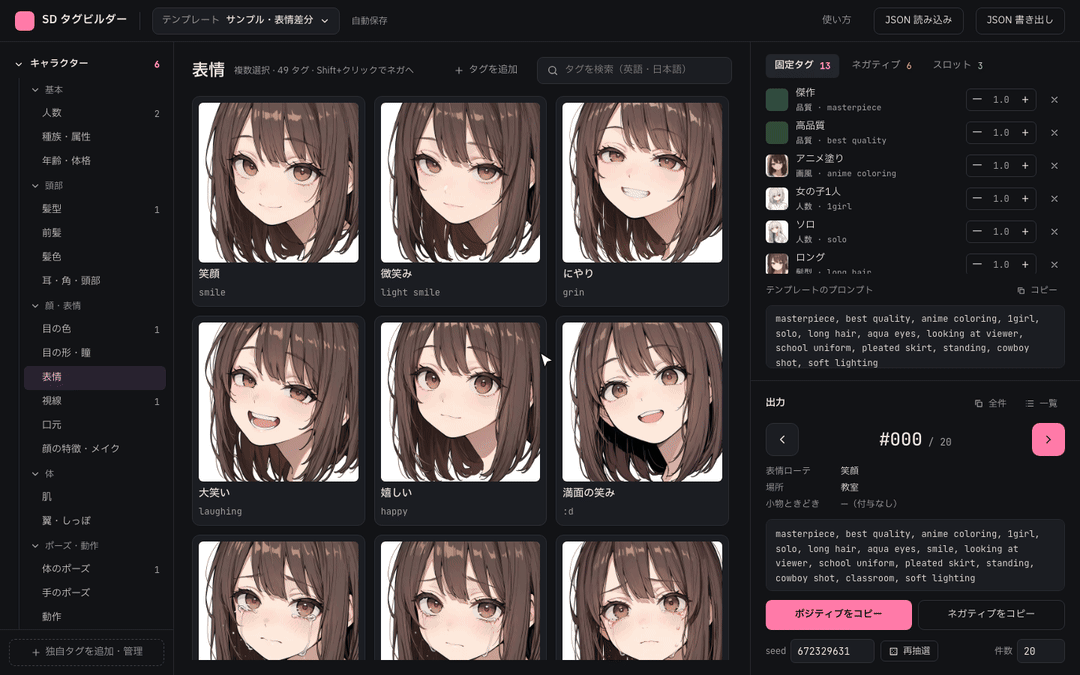The height and width of the screenshot is (675, 1080).
Task: Edit the 件数 count field
Action: point(1041,651)
